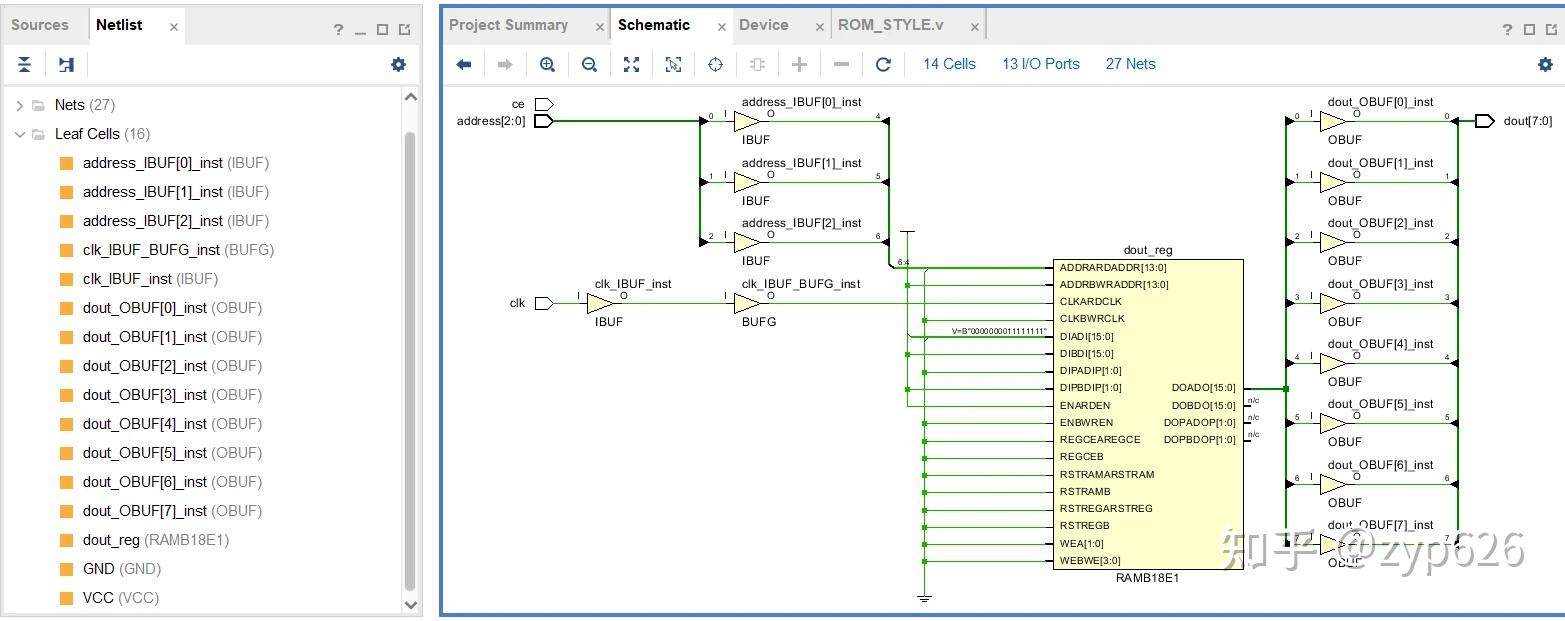Click the Select Area zoom icon
Viewport: 1565px width, 621px height.
tap(673, 64)
